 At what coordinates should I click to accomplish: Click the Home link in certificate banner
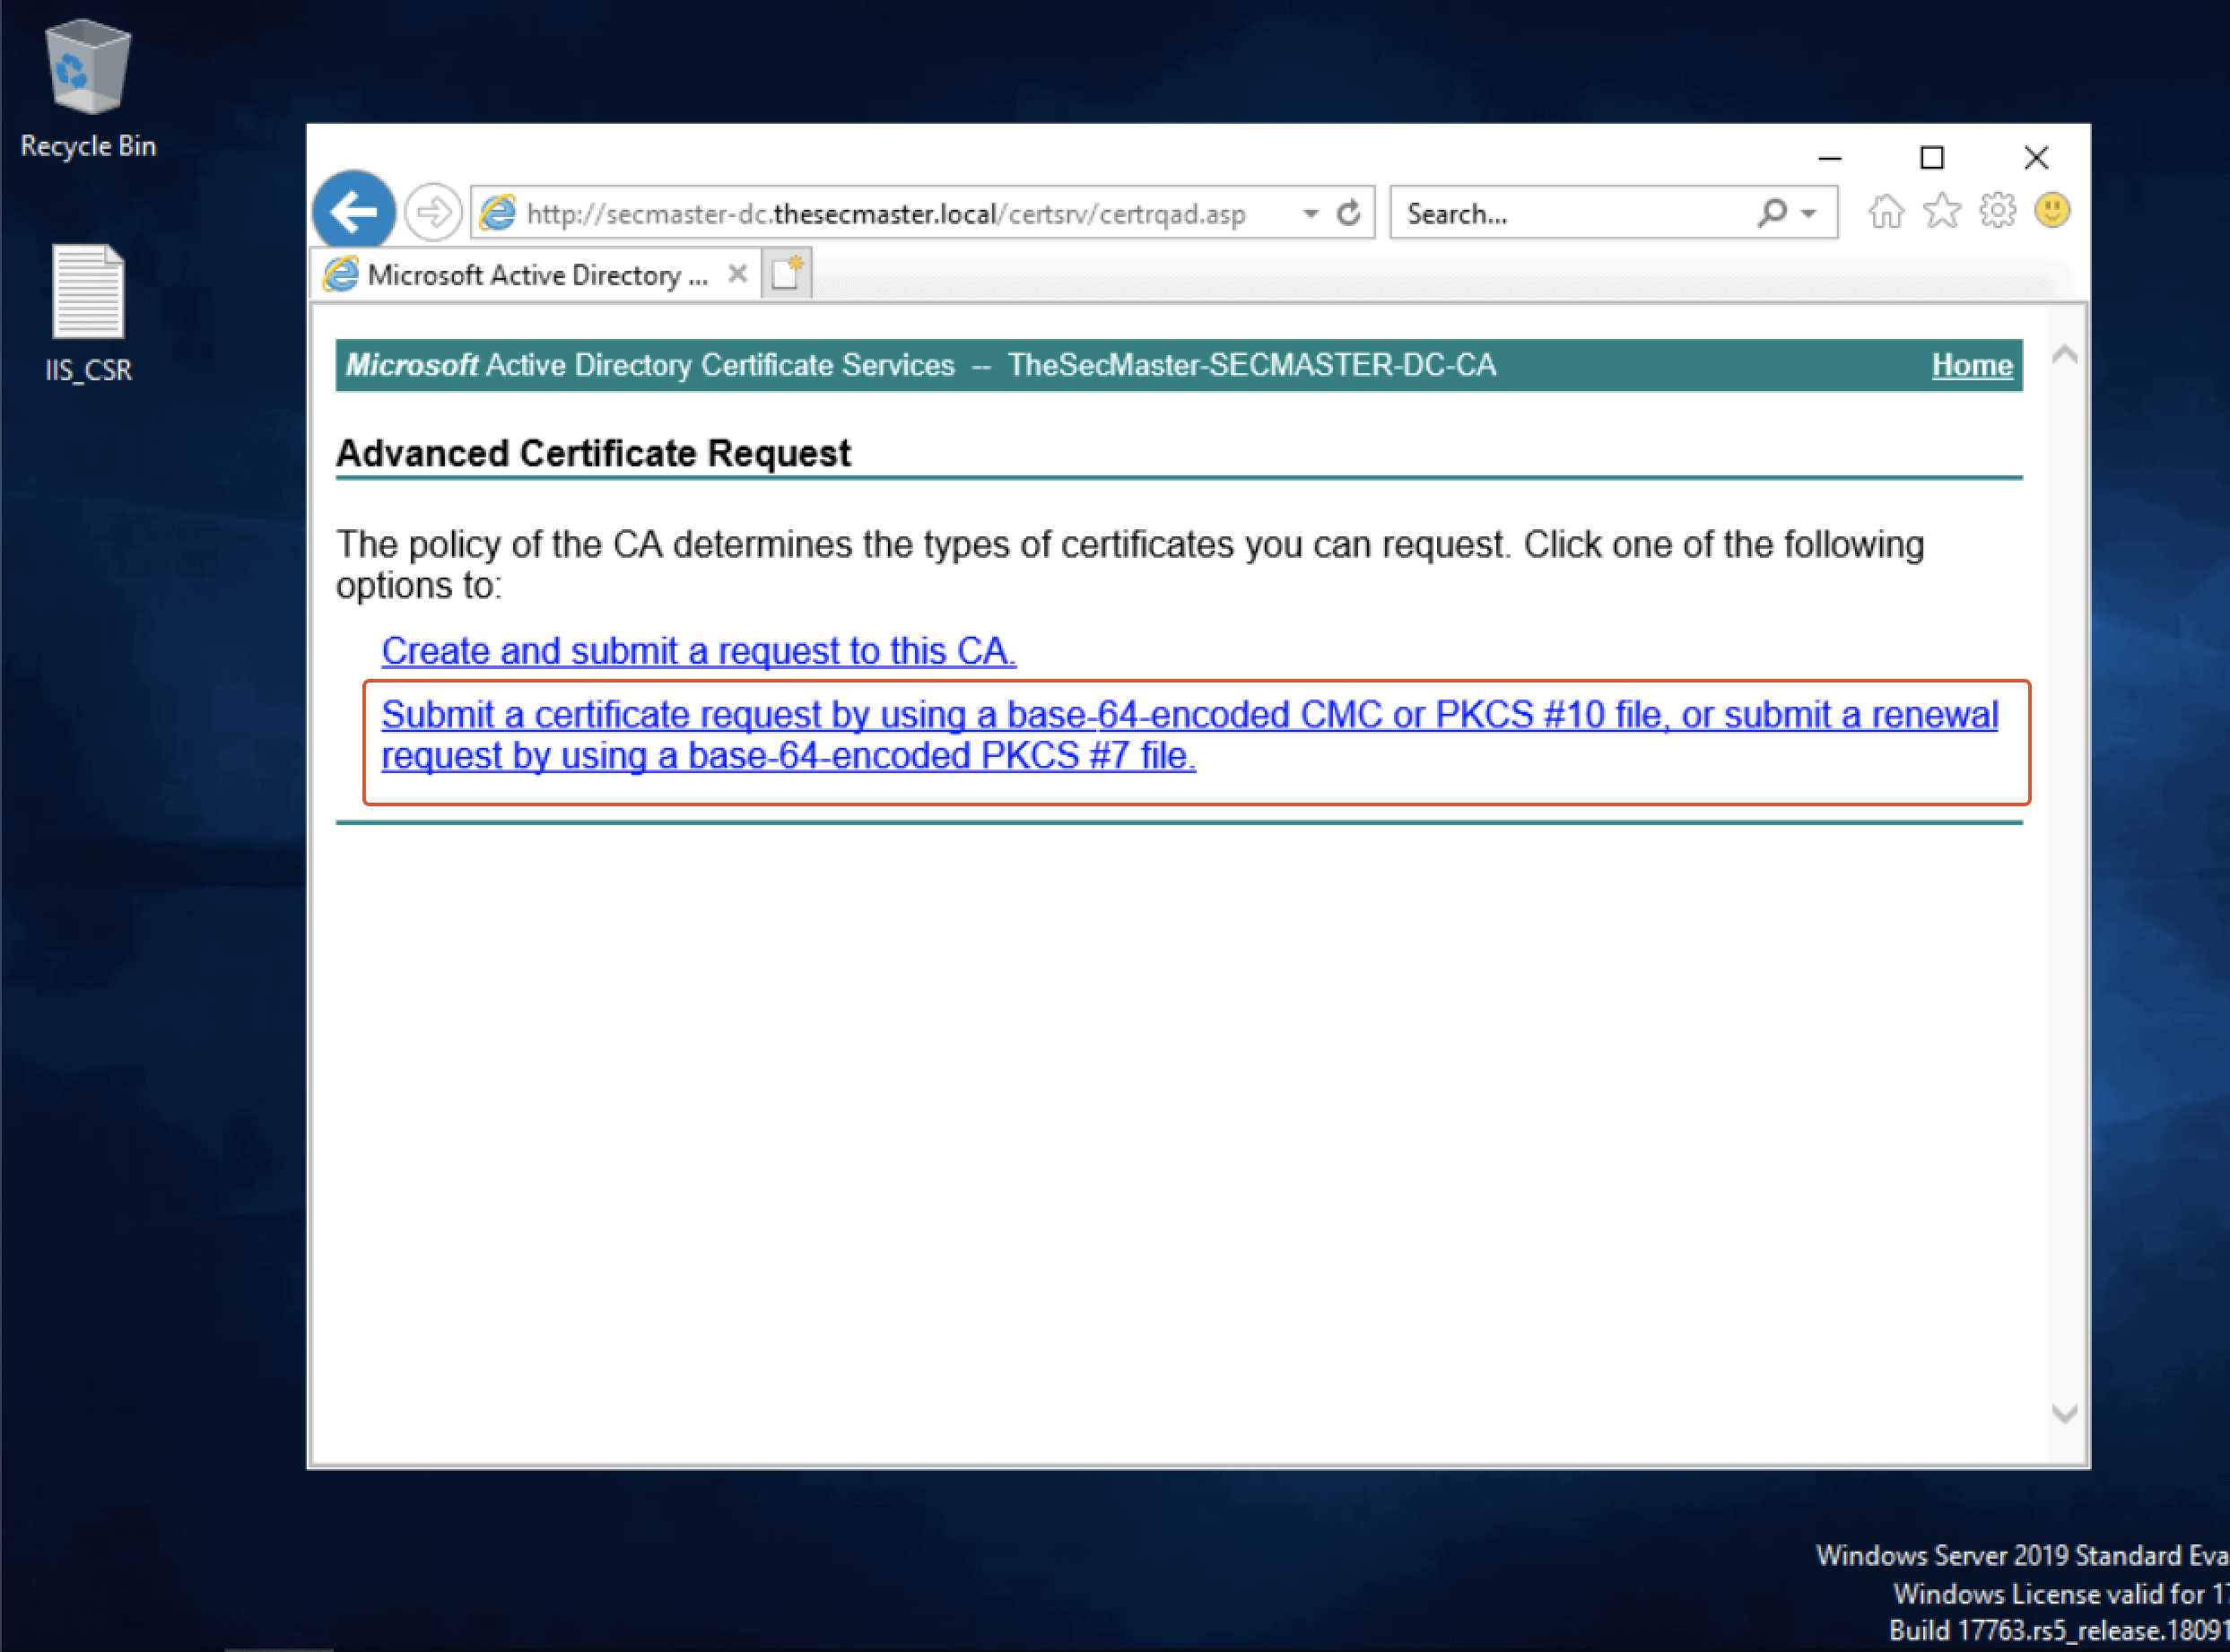click(1971, 365)
